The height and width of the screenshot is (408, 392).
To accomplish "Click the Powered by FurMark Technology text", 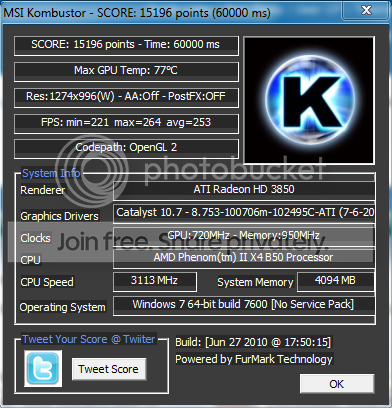I will click(x=254, y=359).
